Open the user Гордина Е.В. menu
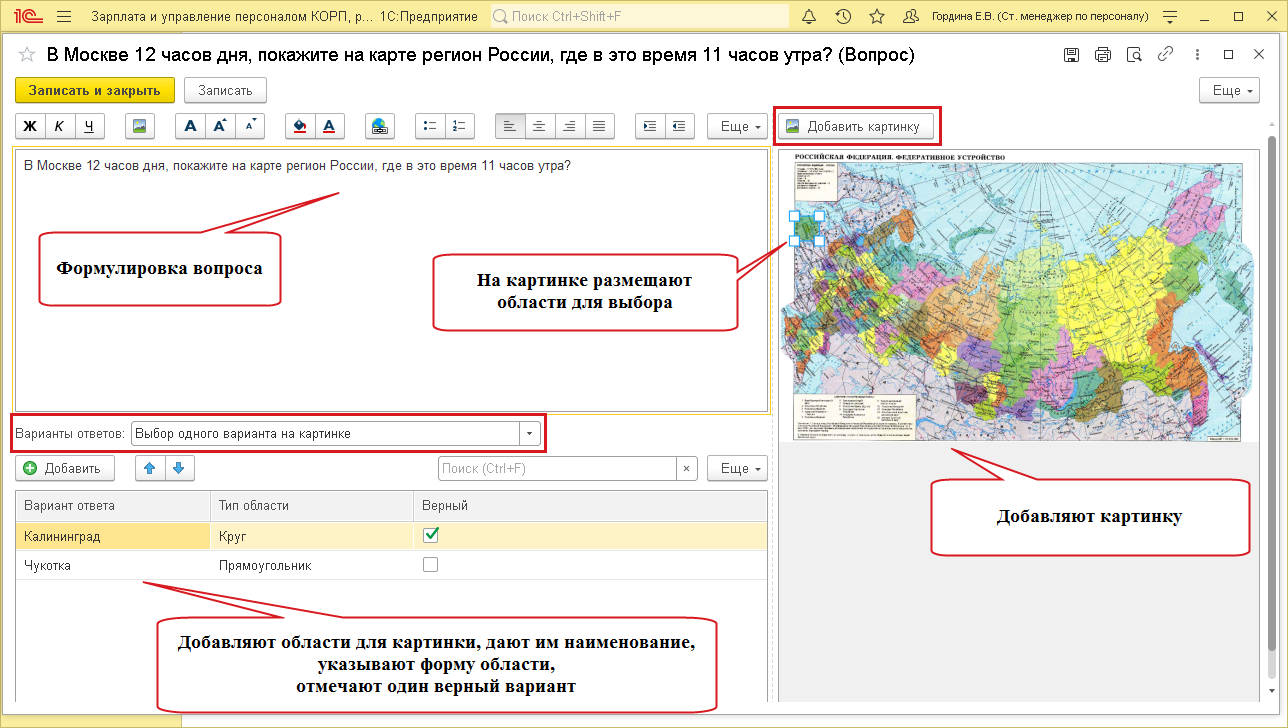Viewport: 1288px width, 728px height. [x=1040, y=17]
